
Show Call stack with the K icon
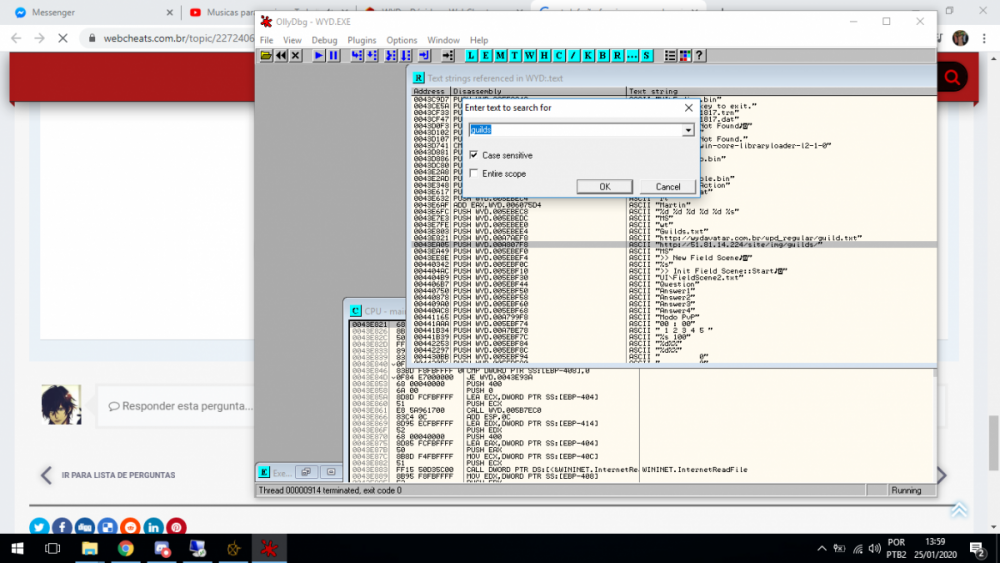588,55
